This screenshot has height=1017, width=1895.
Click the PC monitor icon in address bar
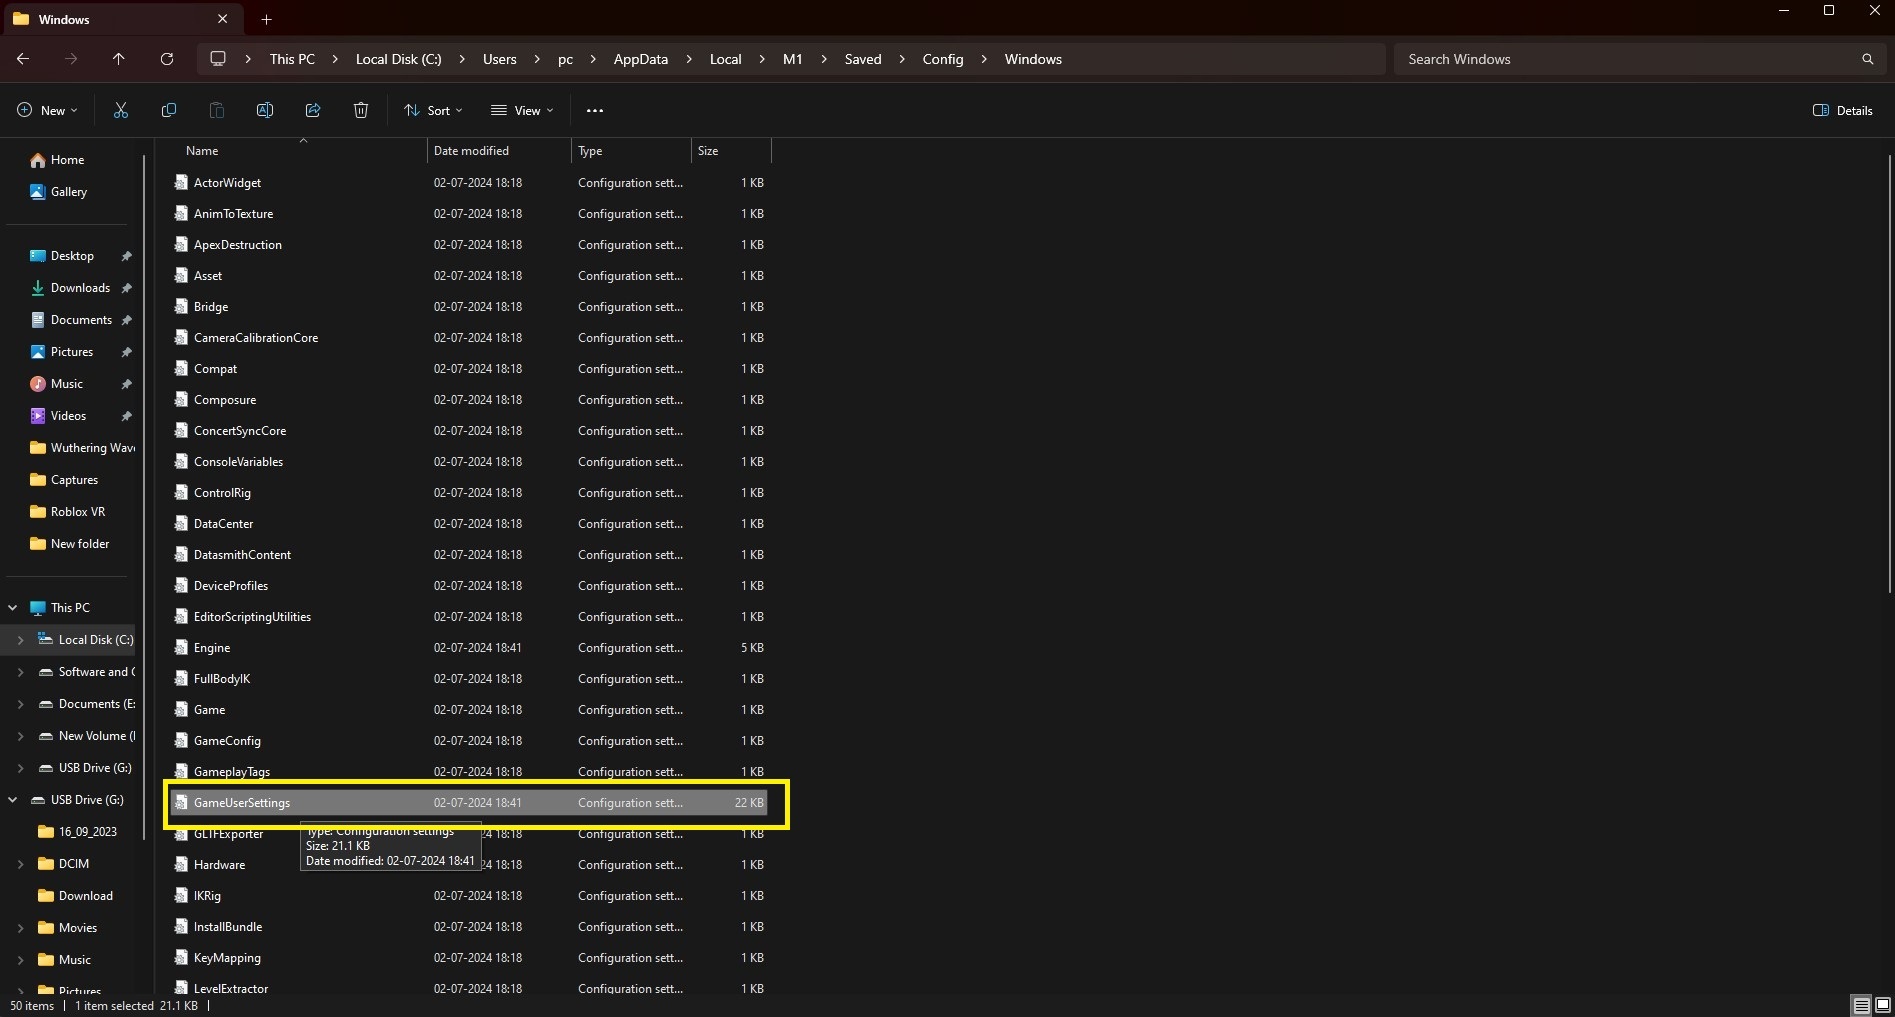click(x=217, y=59)
